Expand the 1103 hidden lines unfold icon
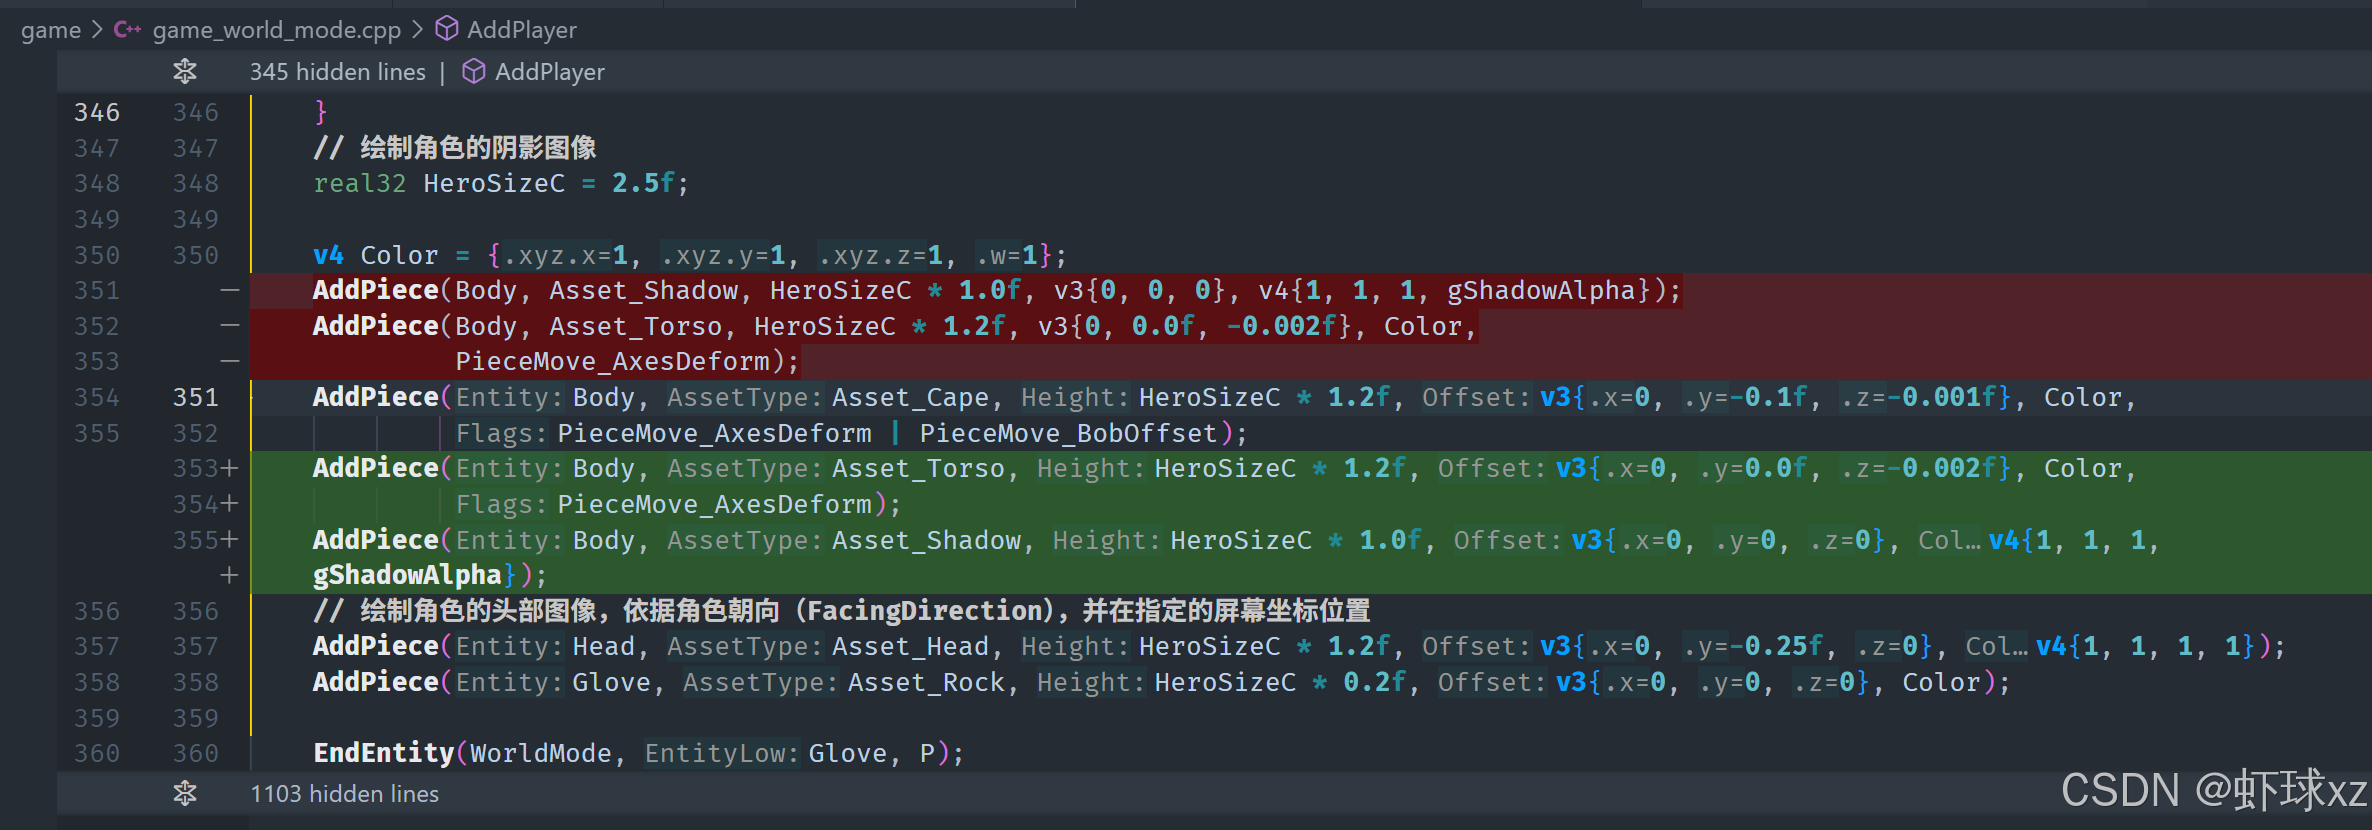Image resolution: width=2372 pixels, height=830 pixels. 185,794
